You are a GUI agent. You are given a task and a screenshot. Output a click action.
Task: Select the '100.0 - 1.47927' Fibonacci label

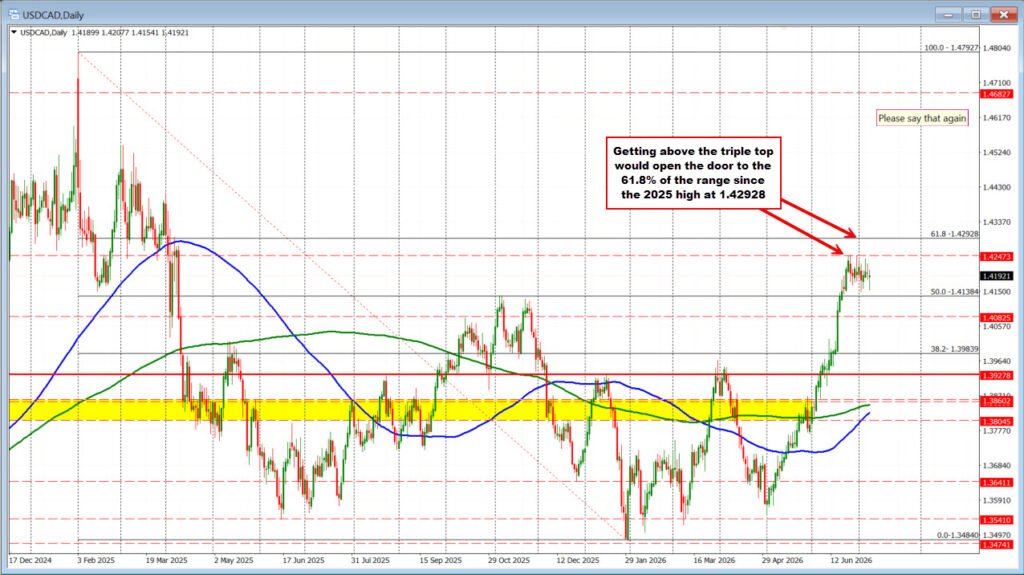pos(952,48)
